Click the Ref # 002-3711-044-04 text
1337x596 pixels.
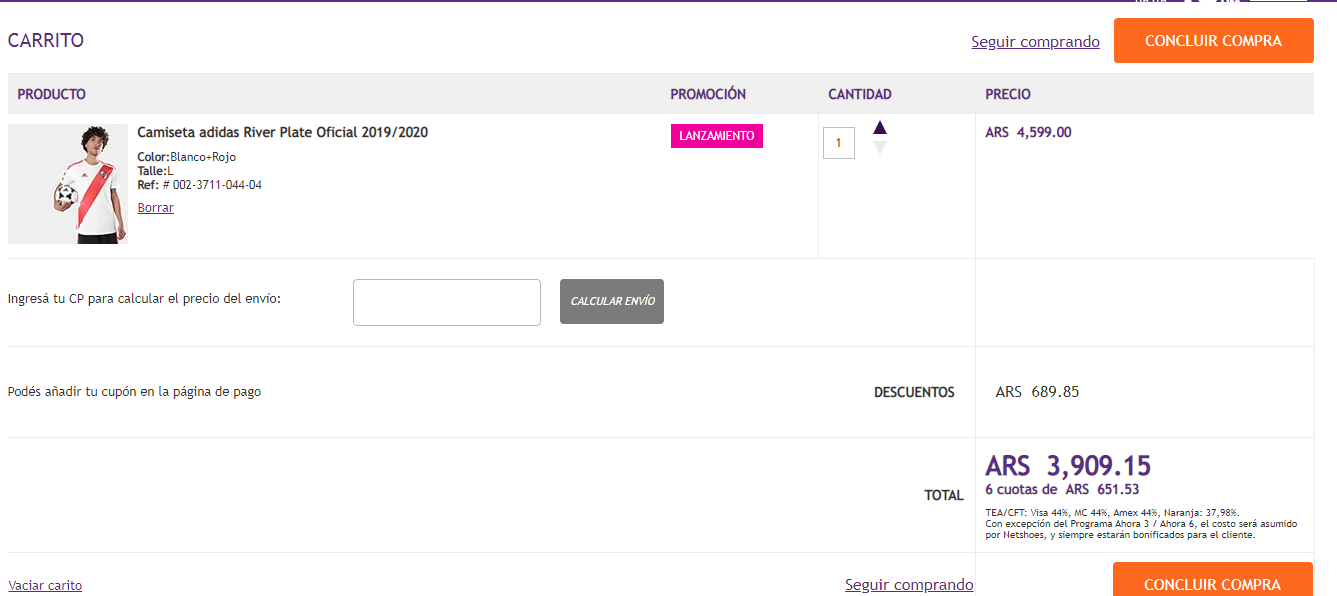[x=200, y=185]
